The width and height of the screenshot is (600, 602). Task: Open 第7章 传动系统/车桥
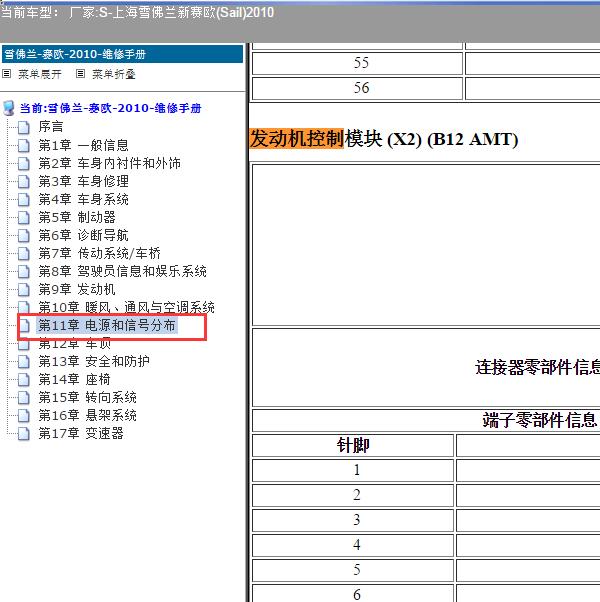(x=99, y=253)
